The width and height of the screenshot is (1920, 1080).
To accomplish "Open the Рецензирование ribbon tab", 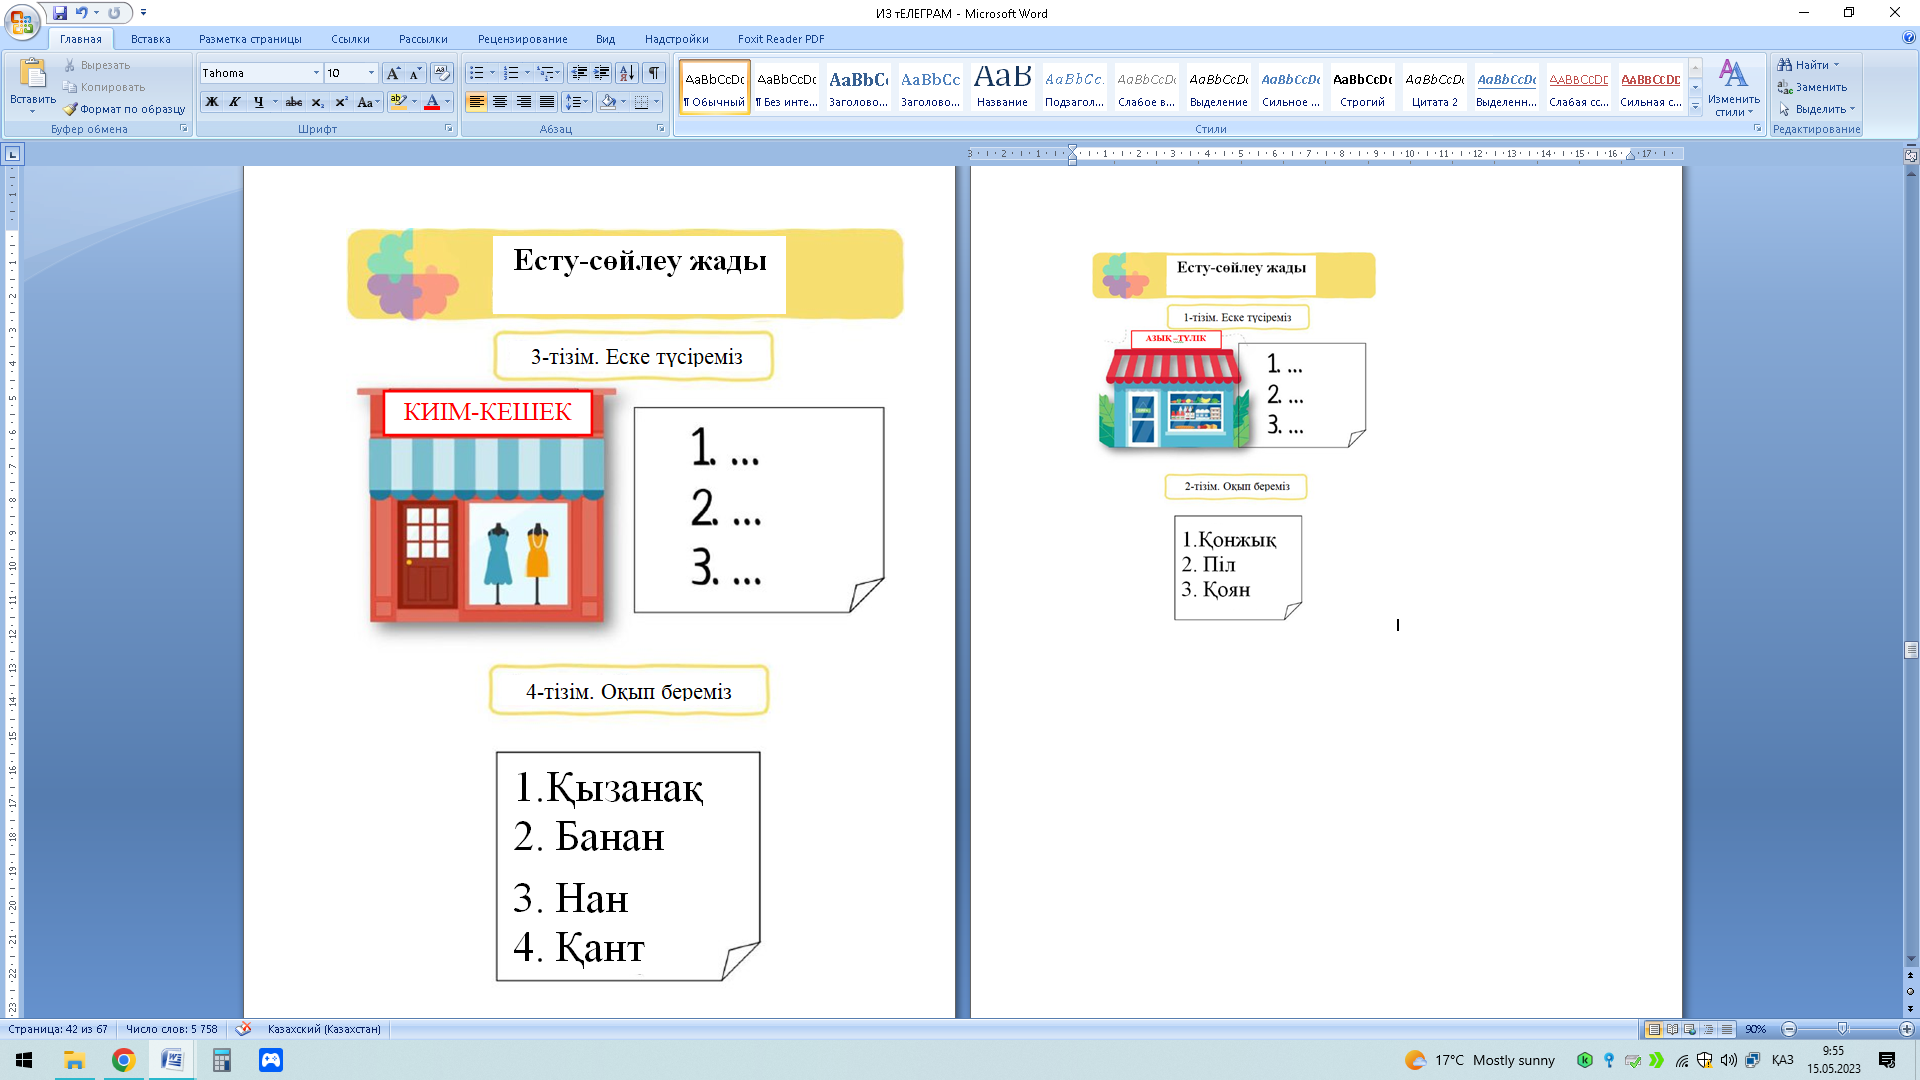I will pos(522,39).
